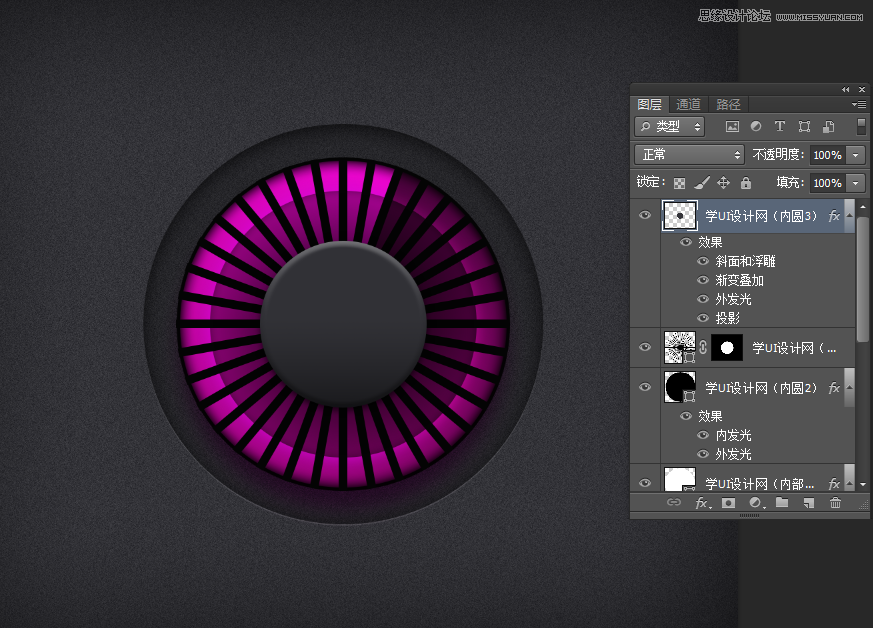Click fx badge on 内部 layer
873x628 pixels.
[x=833, y=484]
